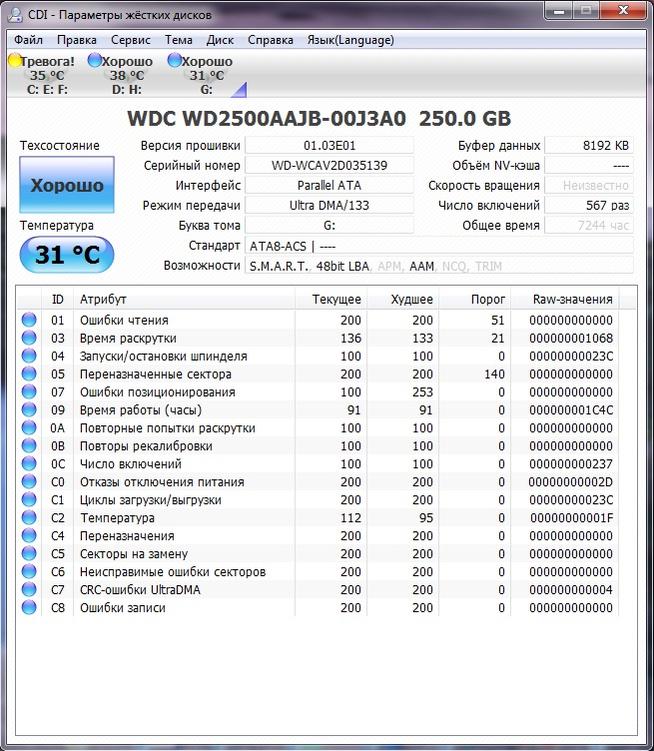Click the 7244 час total time field
This screenshot has width=654, height=751.
[x=589, y=226]
